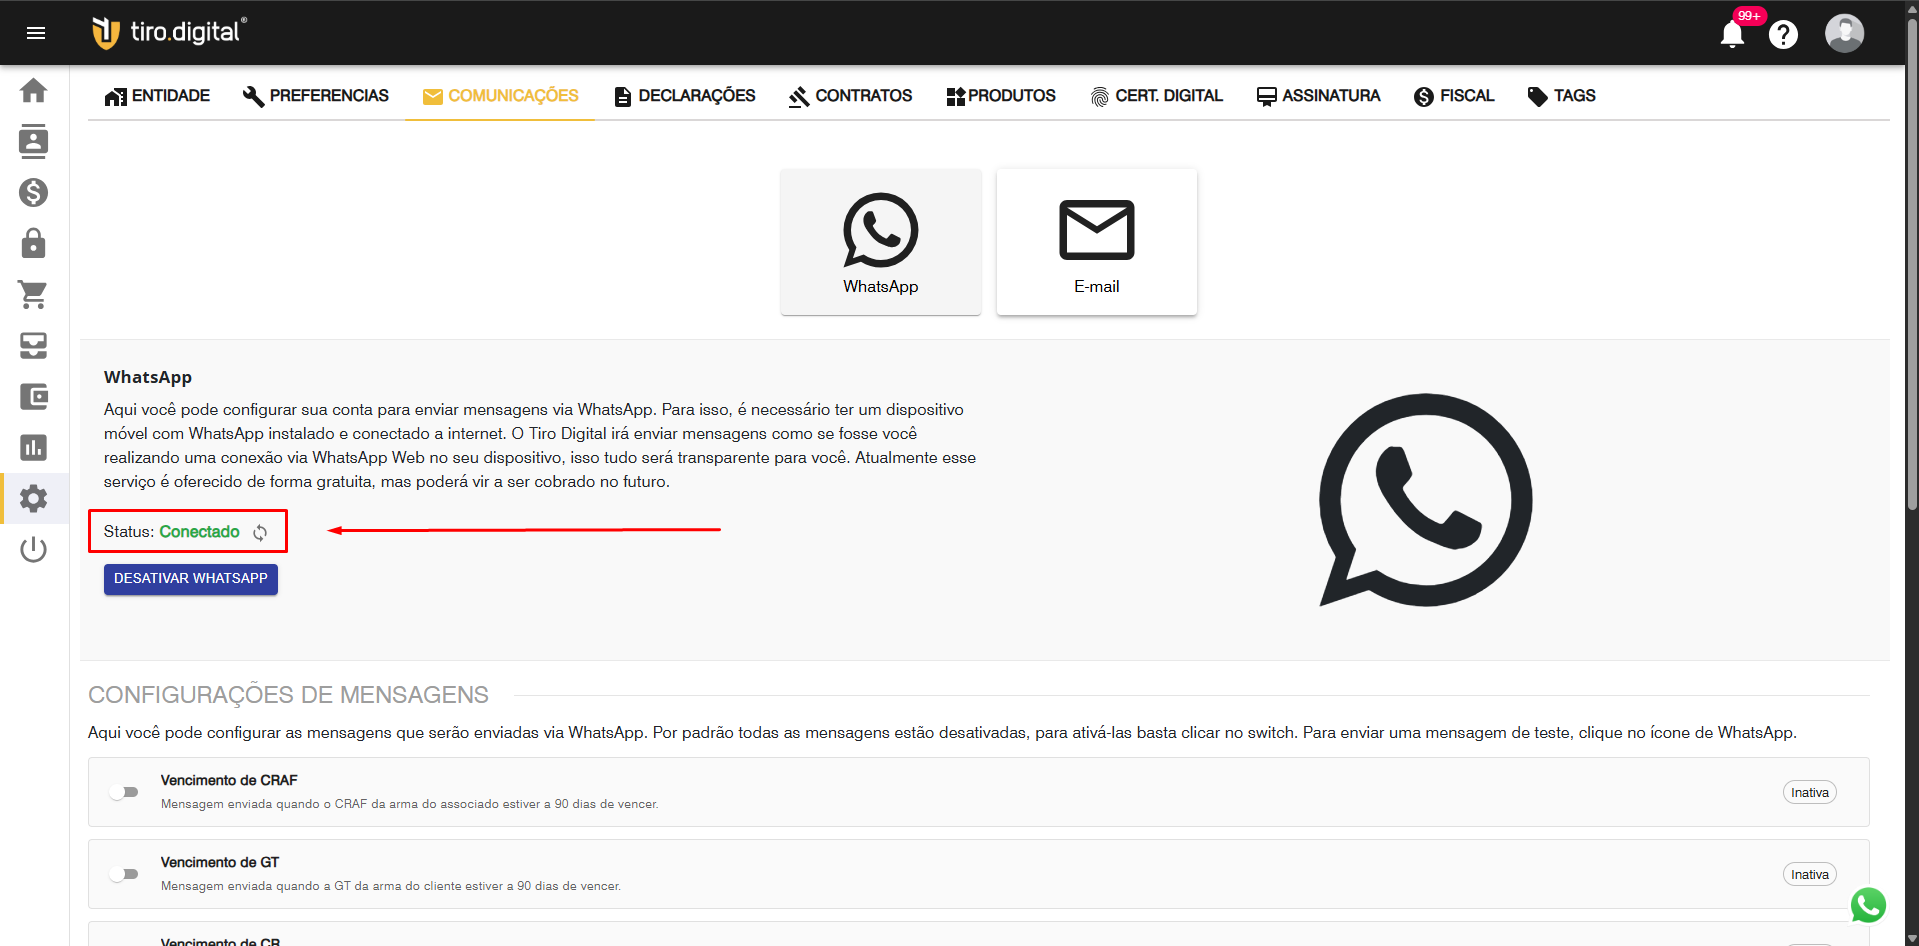
Task: Click the help question mark icon
Action: 1783,34
